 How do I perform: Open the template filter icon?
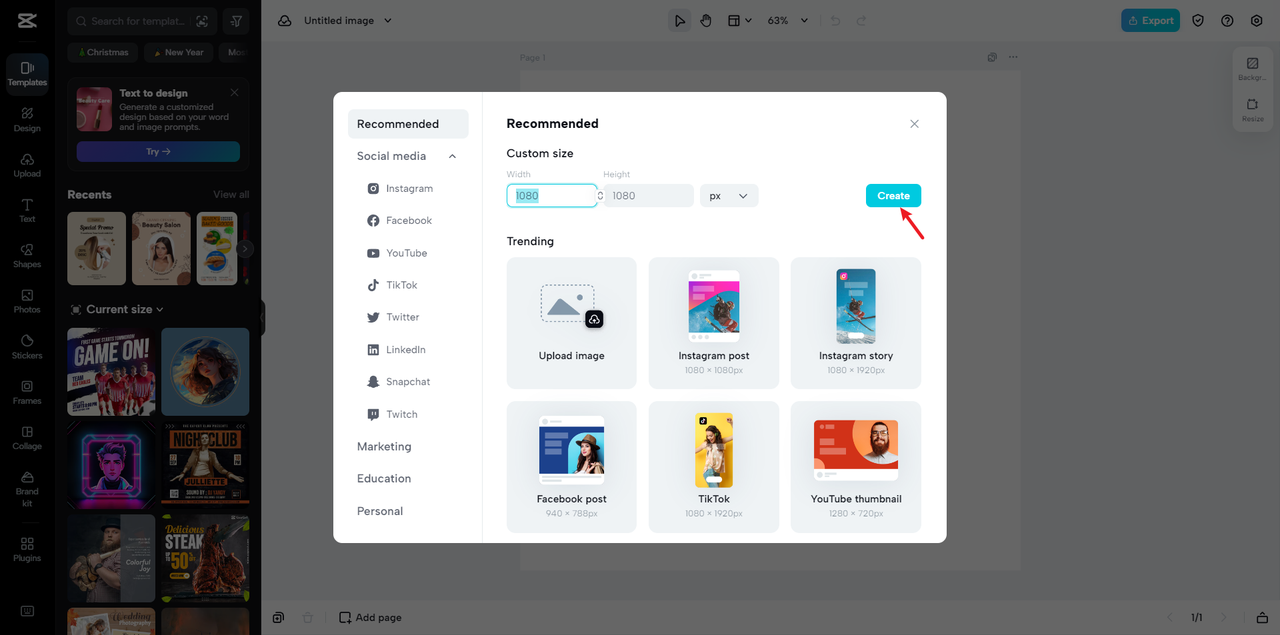tap(236, 21)
